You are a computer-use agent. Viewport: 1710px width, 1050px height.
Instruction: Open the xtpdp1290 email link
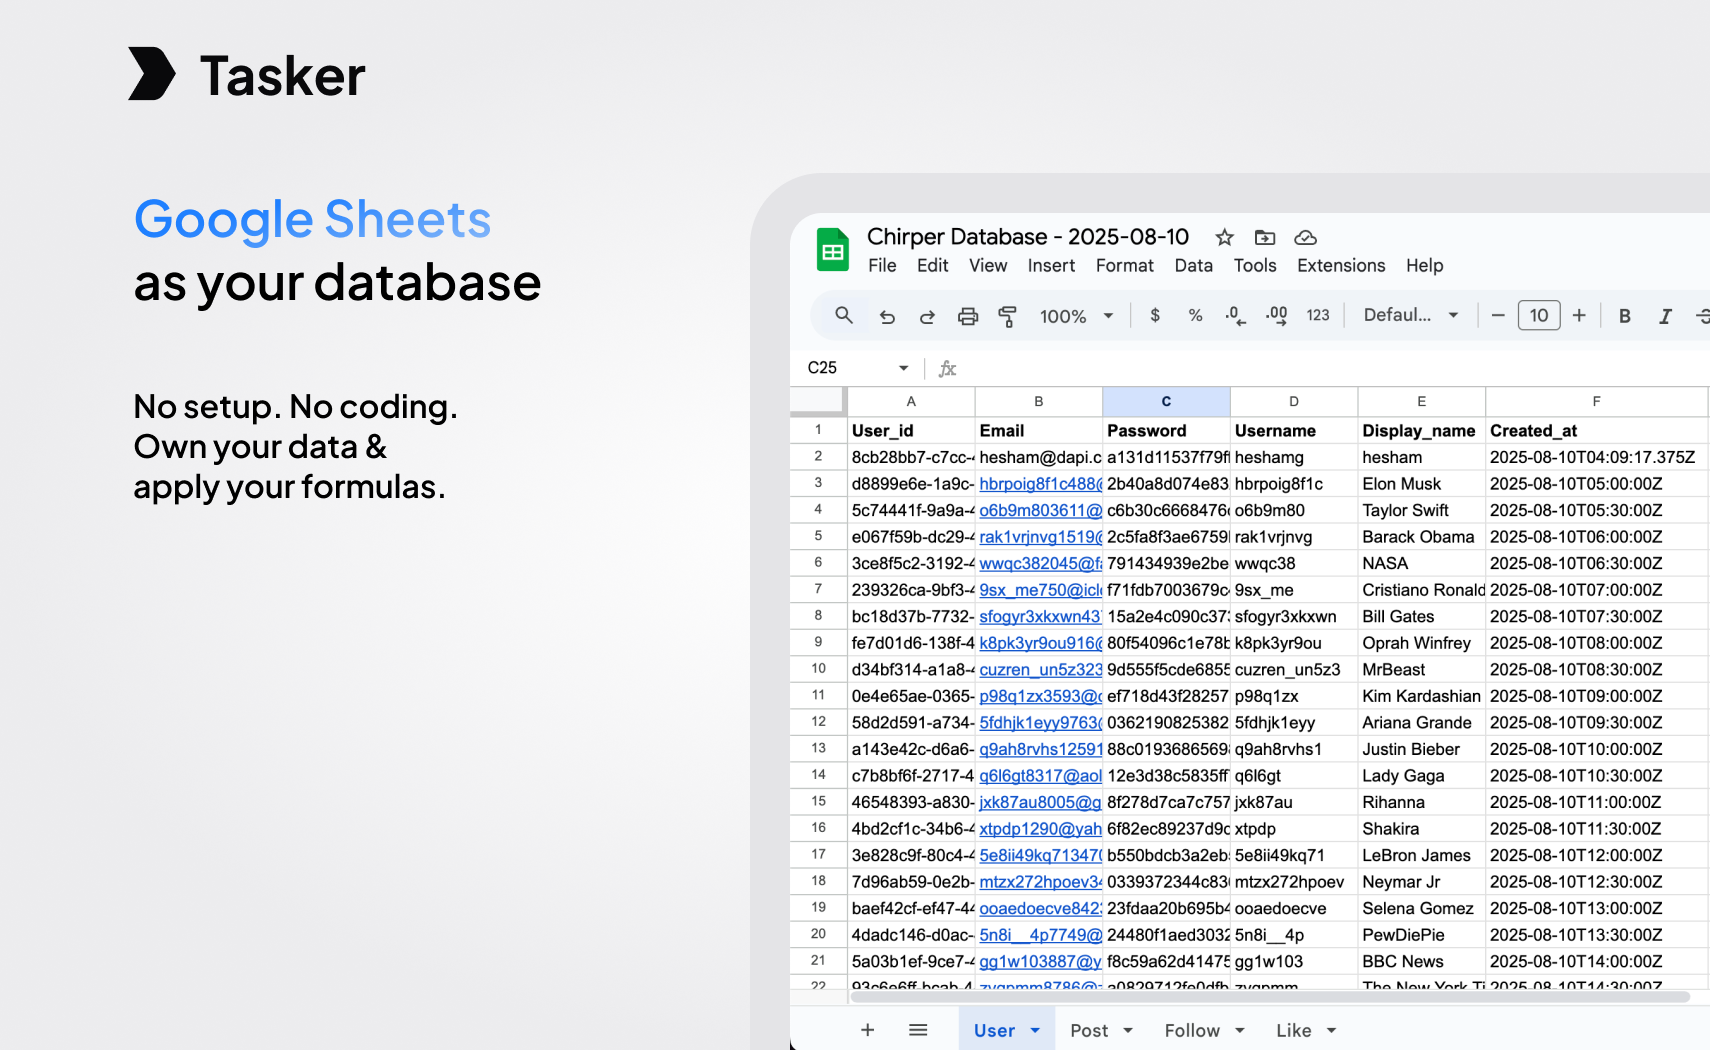[x=1040, y=829]
